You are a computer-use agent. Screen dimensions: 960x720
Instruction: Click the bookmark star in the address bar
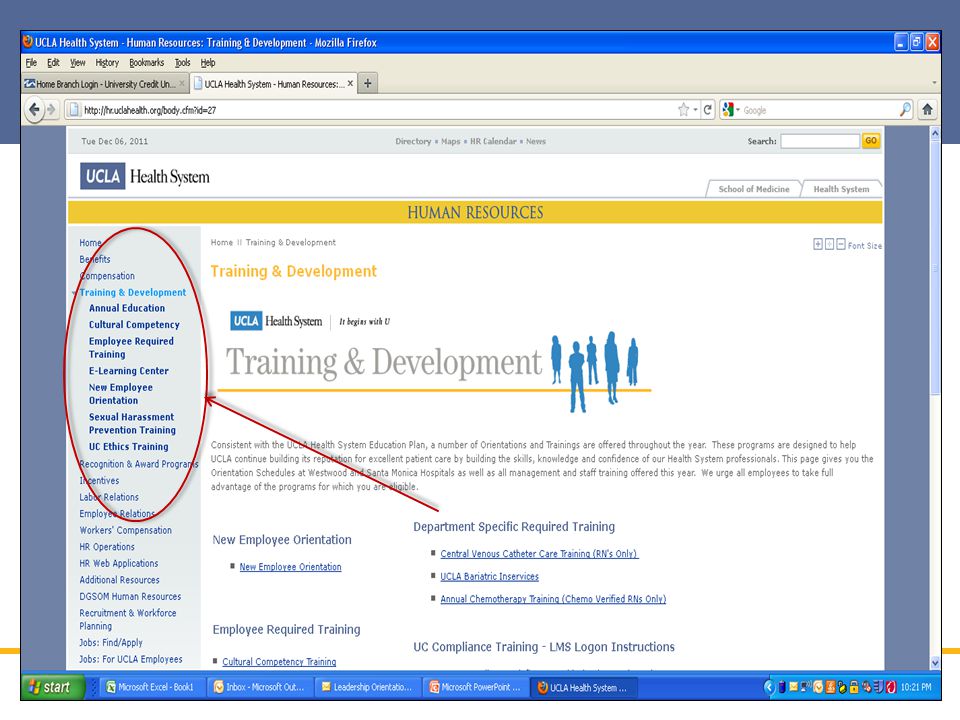tap(683, 110)
